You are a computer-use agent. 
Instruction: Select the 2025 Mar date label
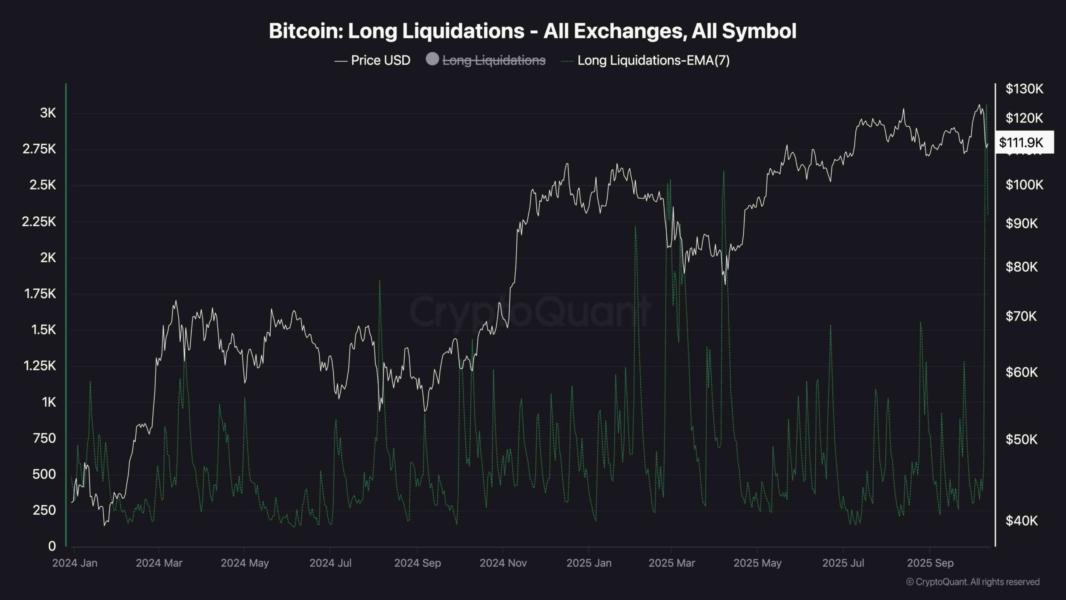coord(672,563)
